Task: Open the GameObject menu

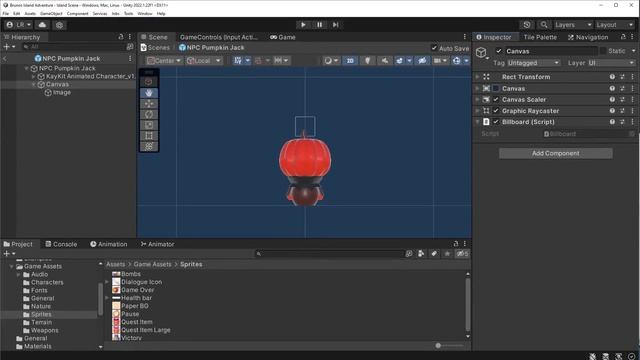Action: [51, 13]
